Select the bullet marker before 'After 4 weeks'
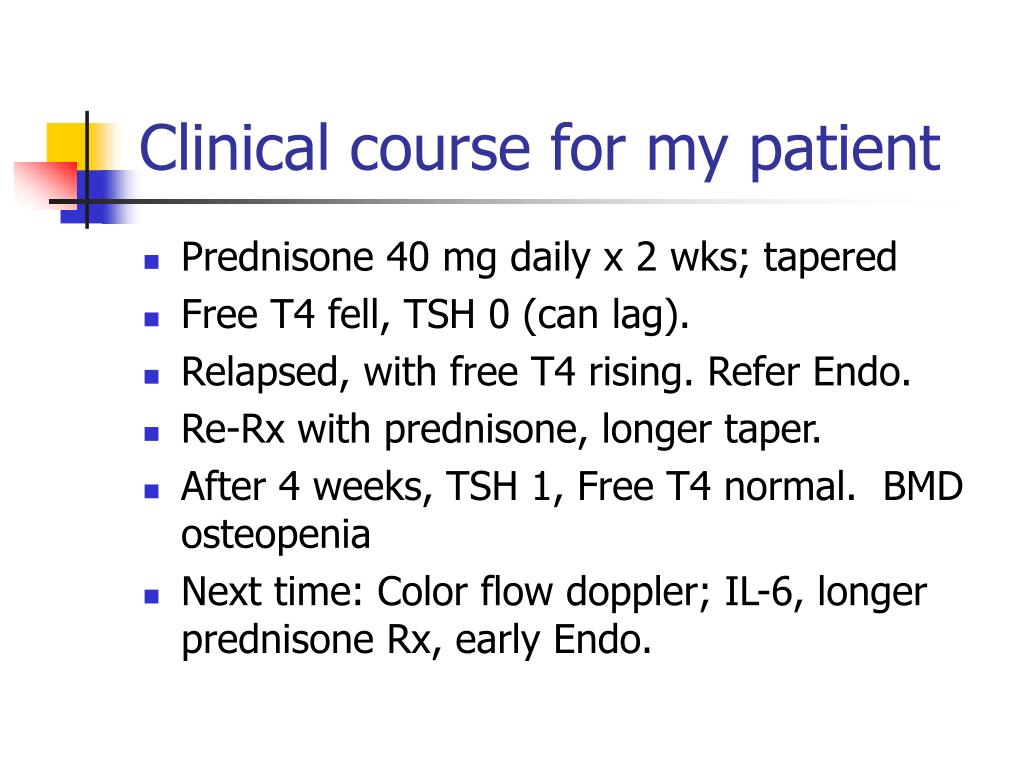The height and width of the screenshot is (768, 1024). click(152, 491)
